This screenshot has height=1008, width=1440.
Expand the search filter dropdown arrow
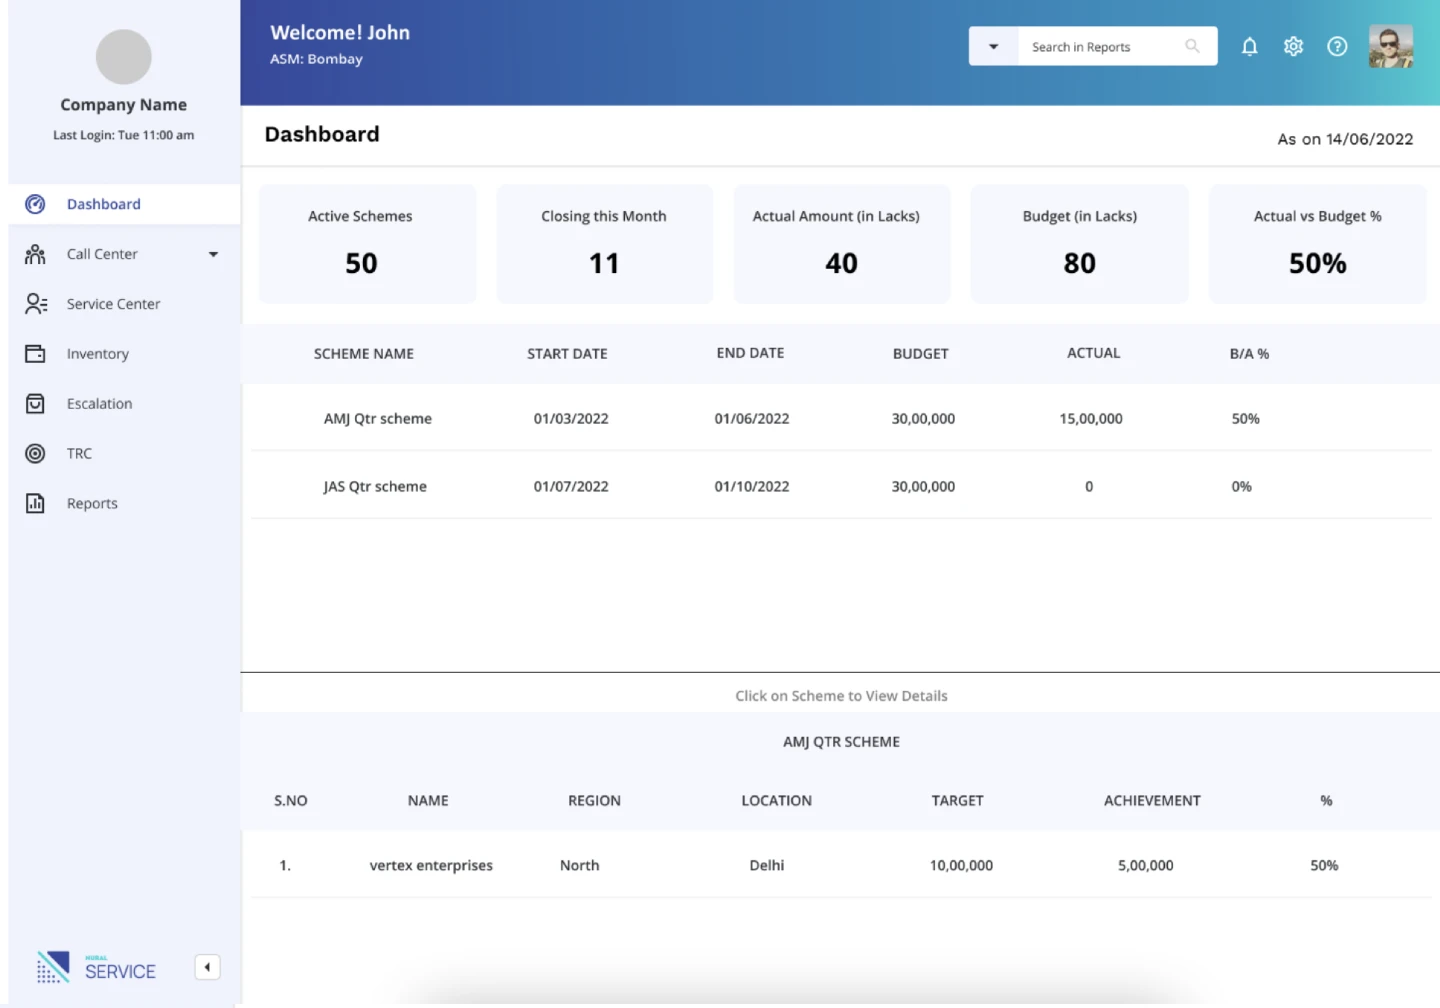click(993, 46)
